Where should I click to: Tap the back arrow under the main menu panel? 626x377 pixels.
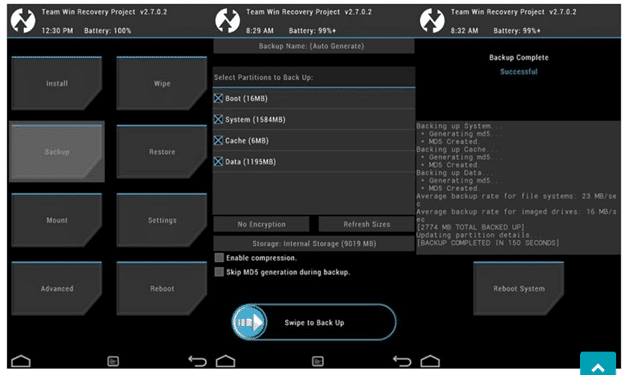click(x=197, y=361)
